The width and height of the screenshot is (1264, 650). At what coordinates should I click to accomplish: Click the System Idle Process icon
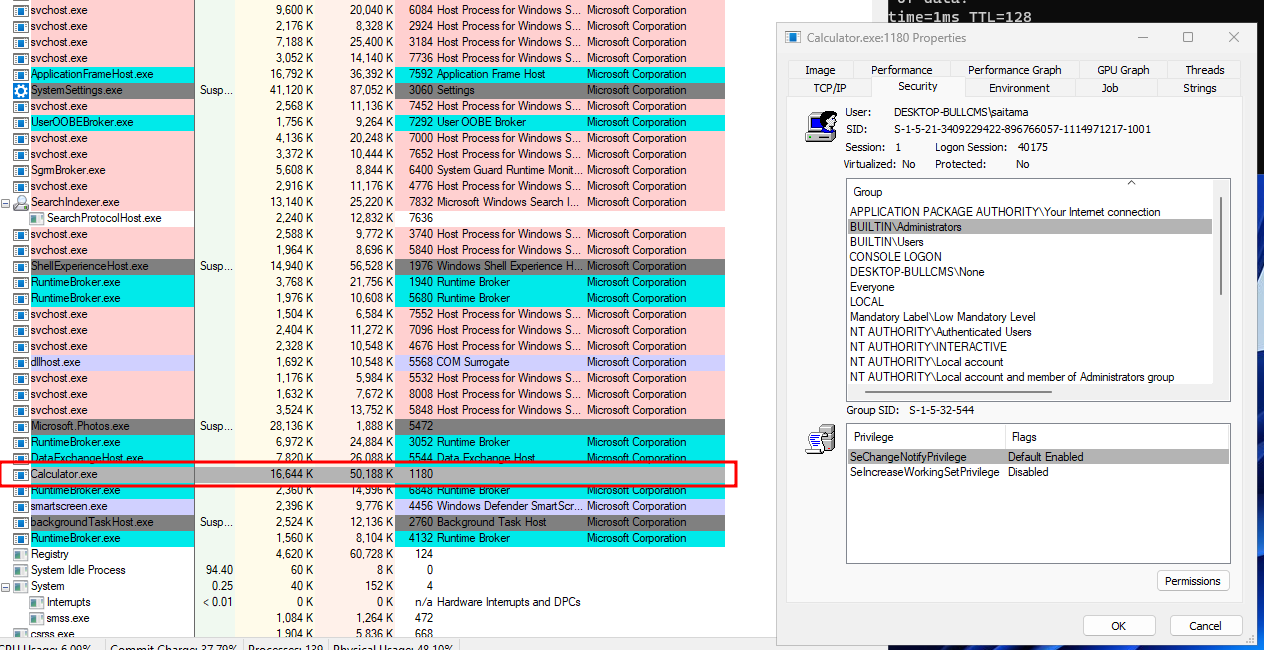(x=20, y=570)
